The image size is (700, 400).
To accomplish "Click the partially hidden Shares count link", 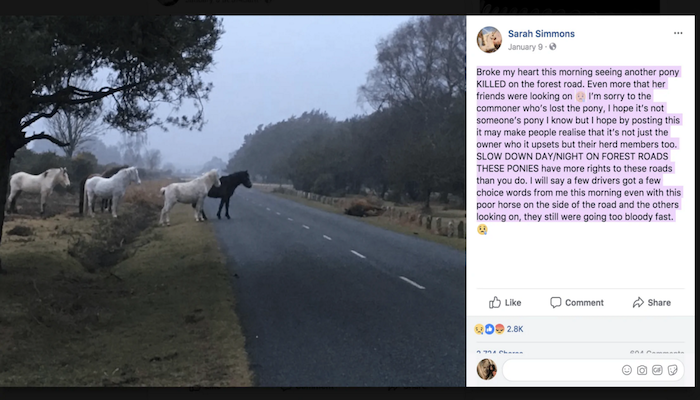I will click(x=500, y=352).
